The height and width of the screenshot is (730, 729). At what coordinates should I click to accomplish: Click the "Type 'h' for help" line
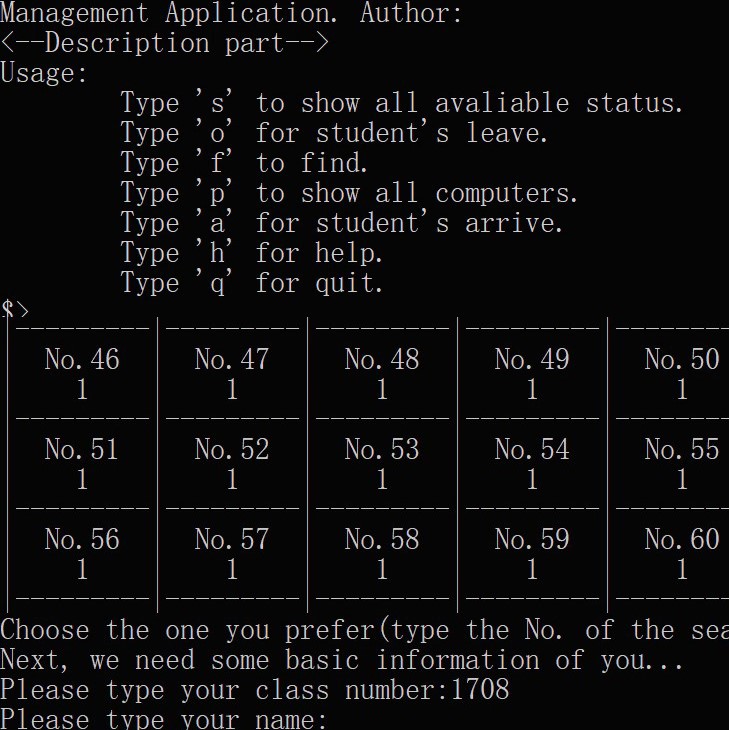(x=252, y=253)
